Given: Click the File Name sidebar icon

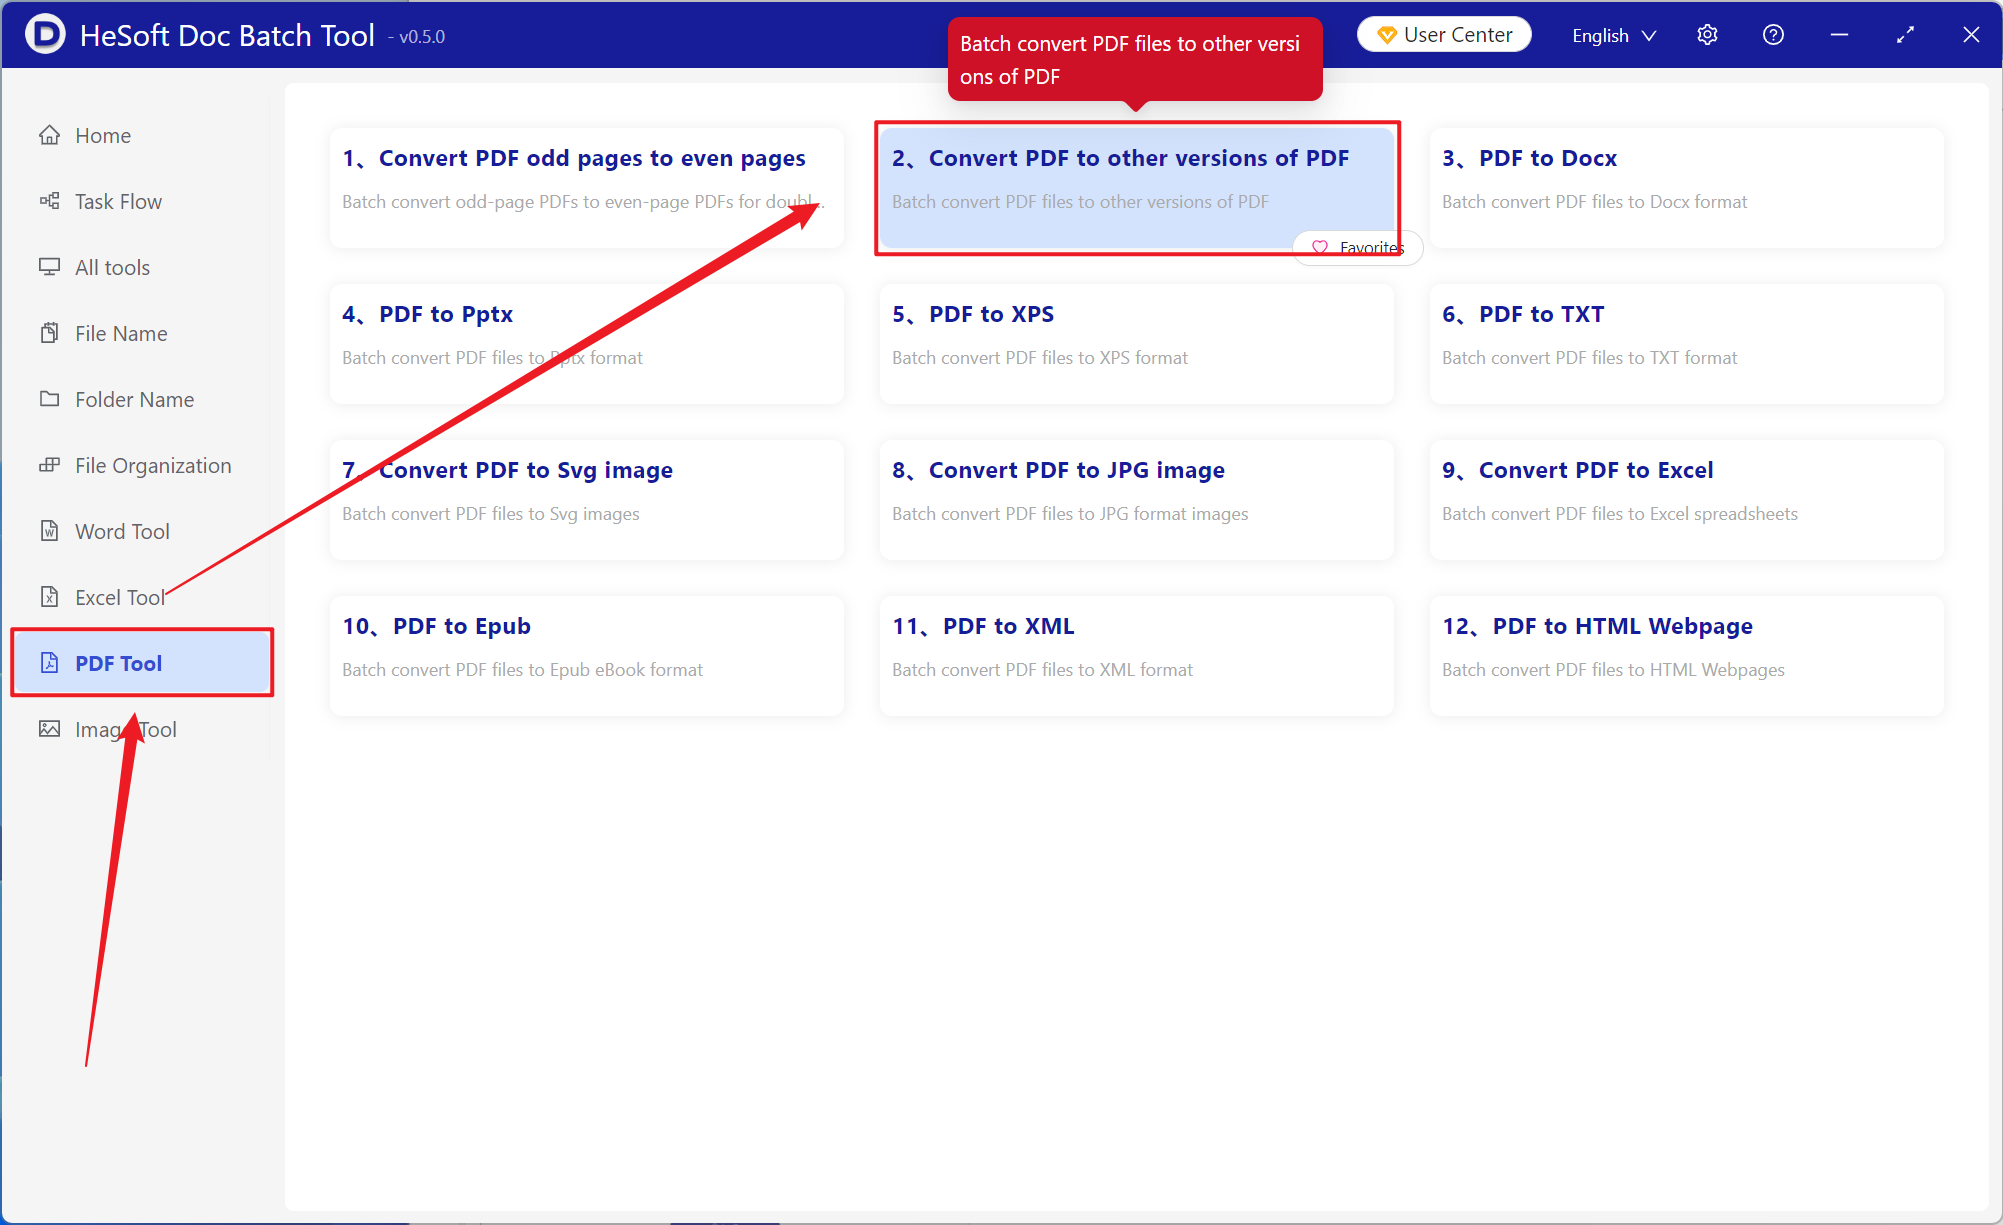Looking at the screenshot, I should [49, 333].
